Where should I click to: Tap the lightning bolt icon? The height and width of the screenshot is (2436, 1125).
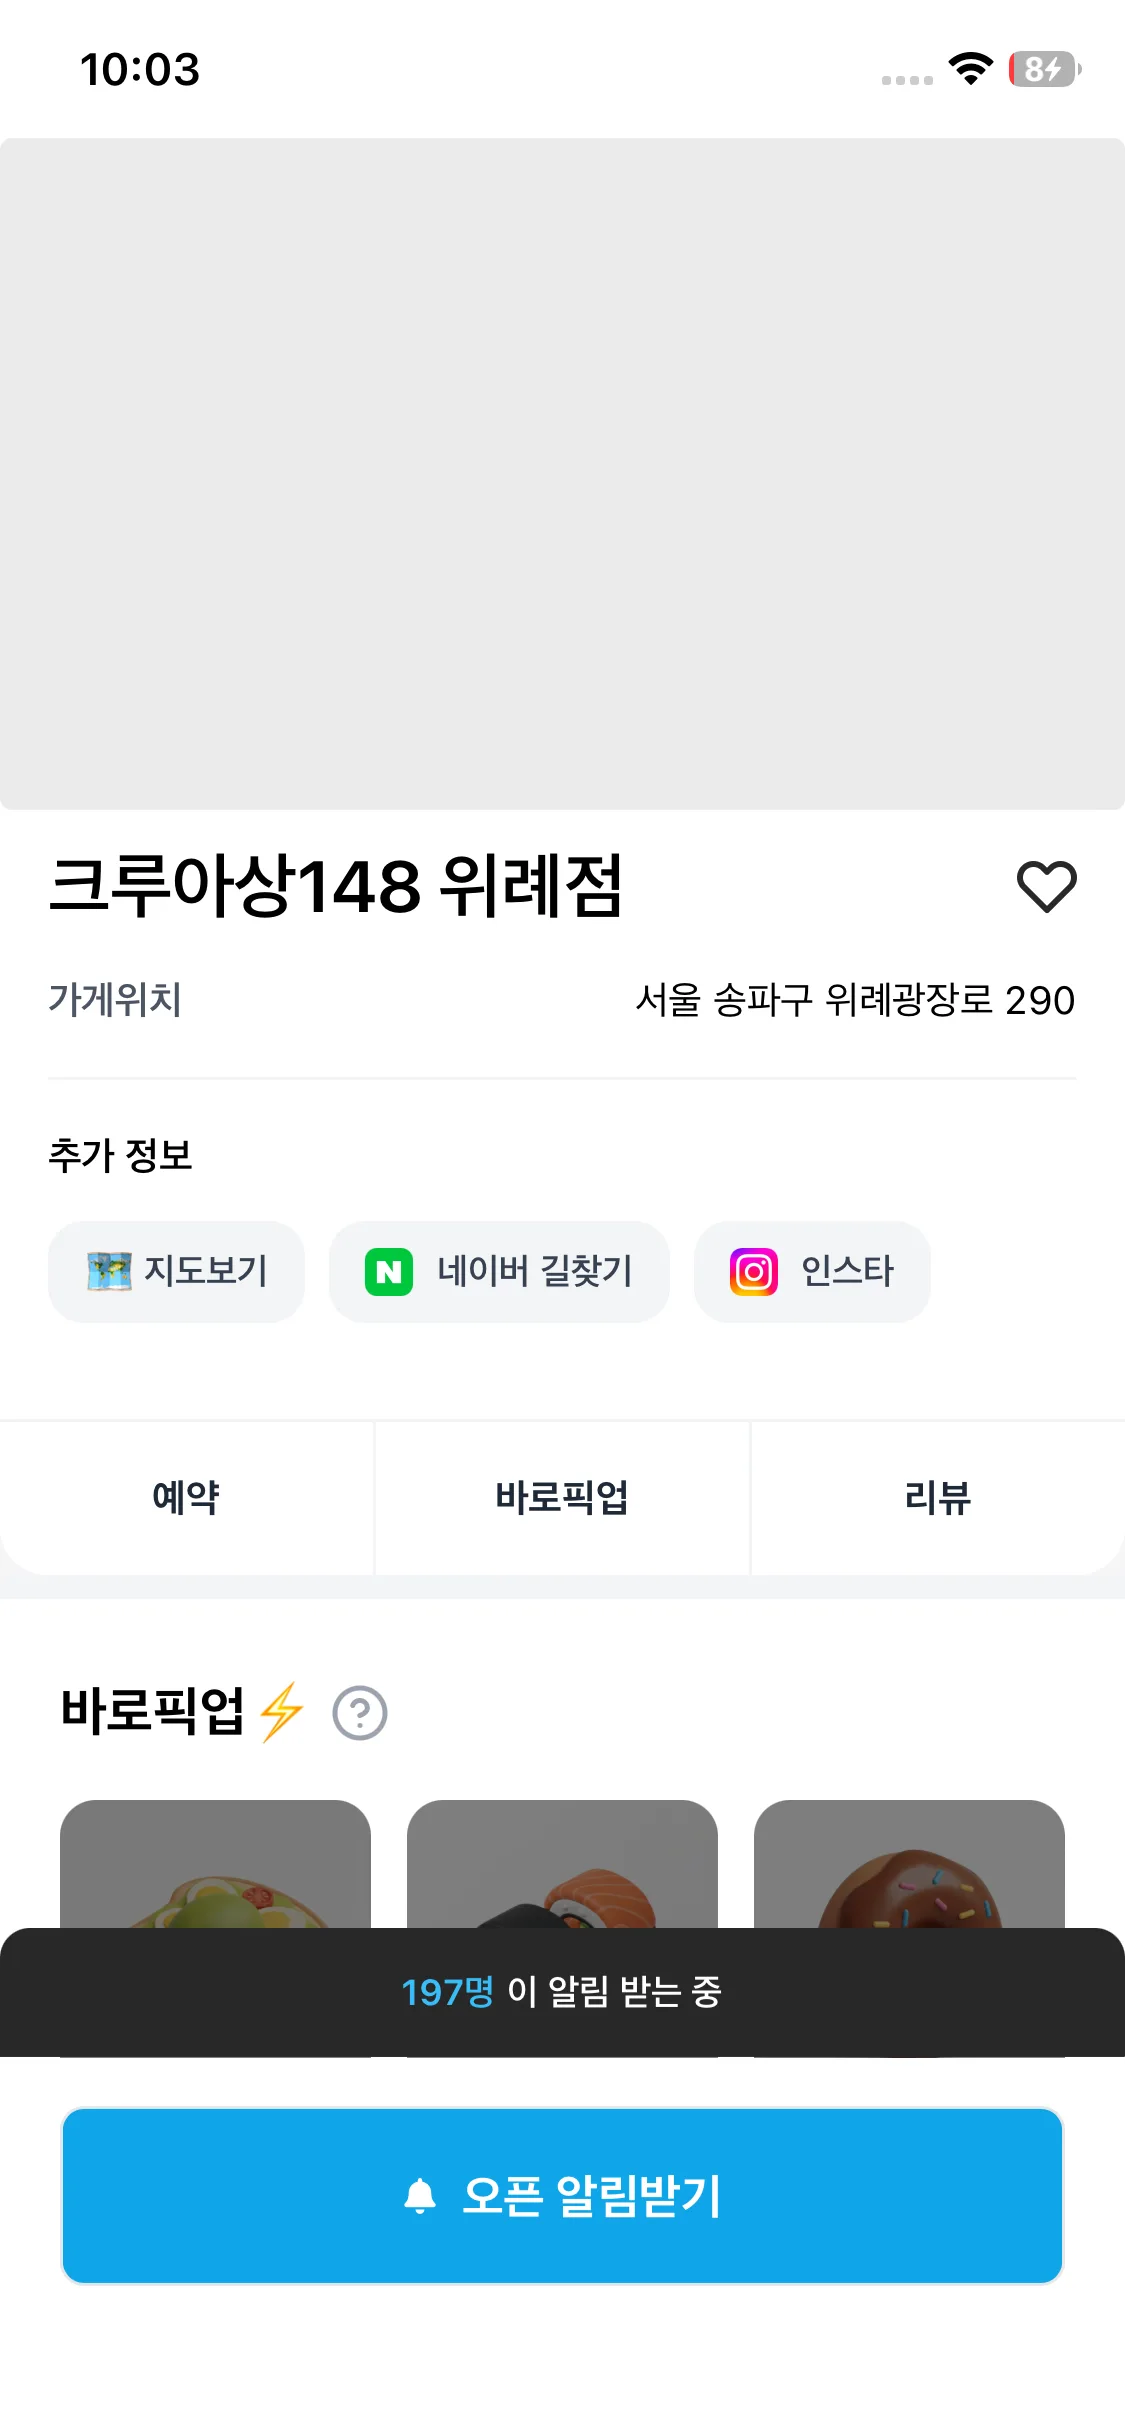[281, 1711]
